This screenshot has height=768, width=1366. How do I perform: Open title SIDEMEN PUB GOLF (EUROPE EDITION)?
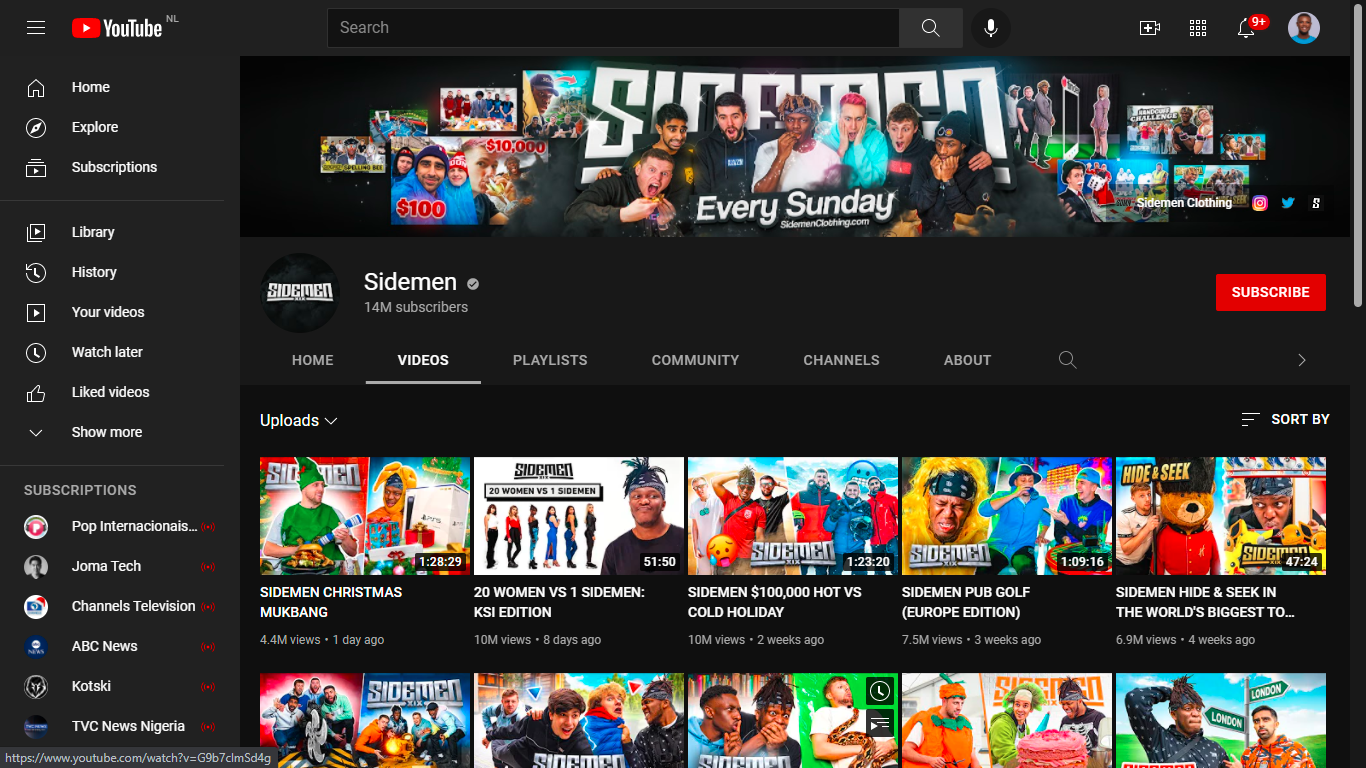[x=966, y=602]
